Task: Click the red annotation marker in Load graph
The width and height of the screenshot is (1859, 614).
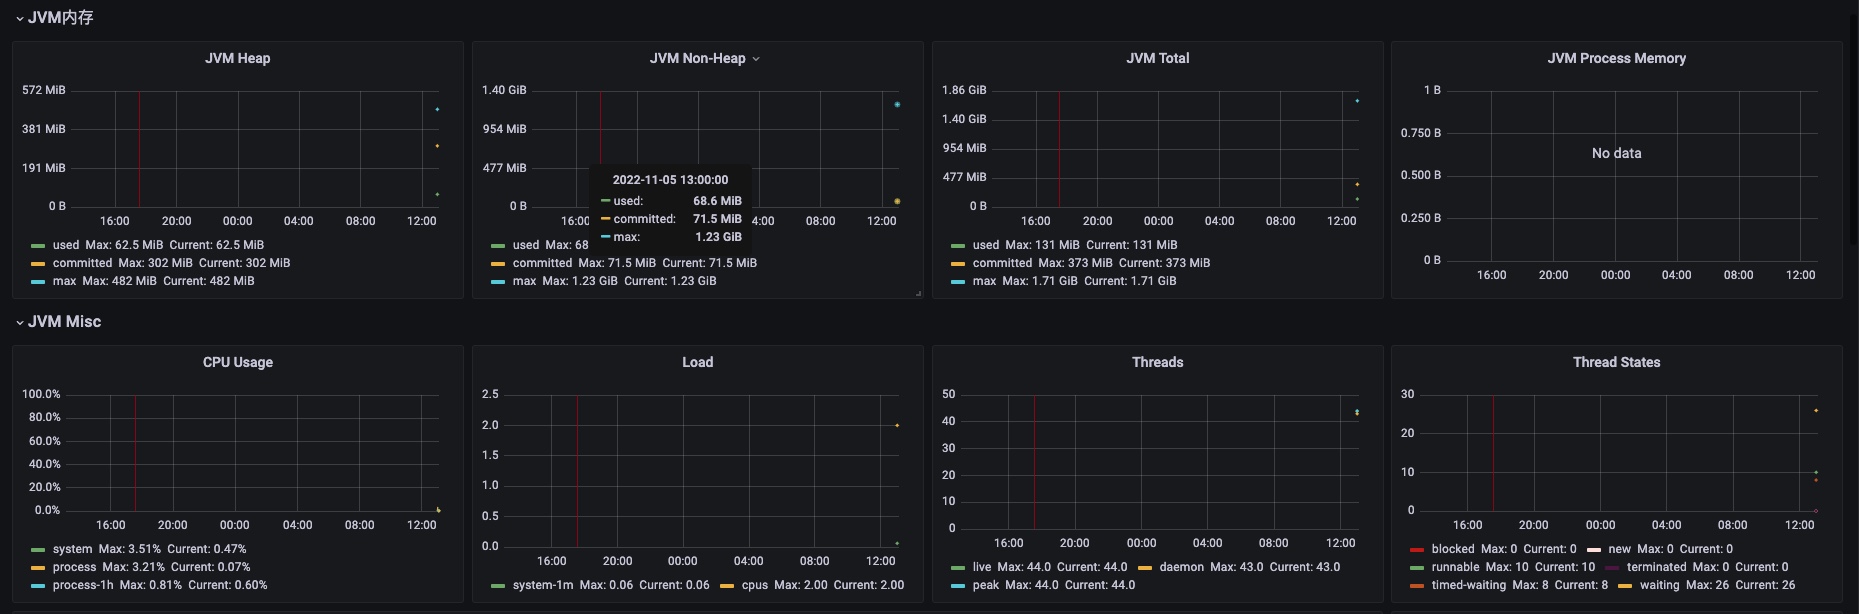Action: 577,471
